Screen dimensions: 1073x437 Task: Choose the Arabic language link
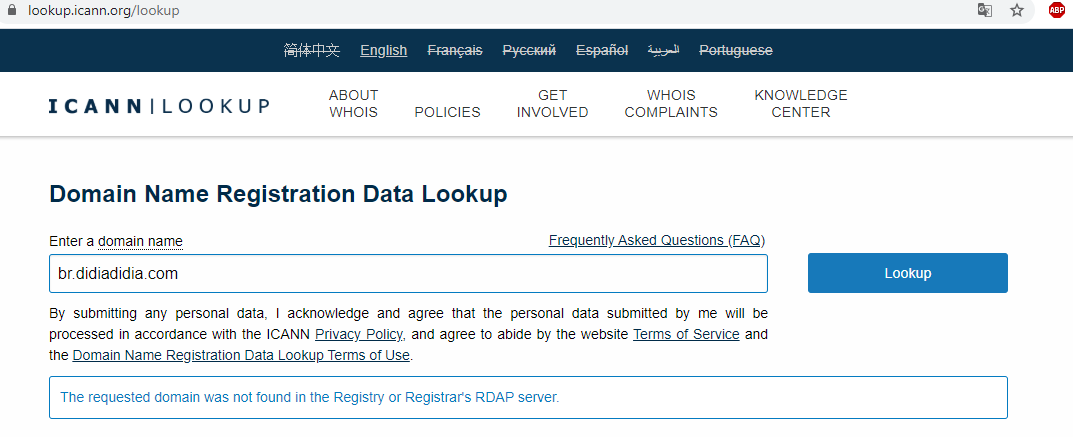pos(664,51)
